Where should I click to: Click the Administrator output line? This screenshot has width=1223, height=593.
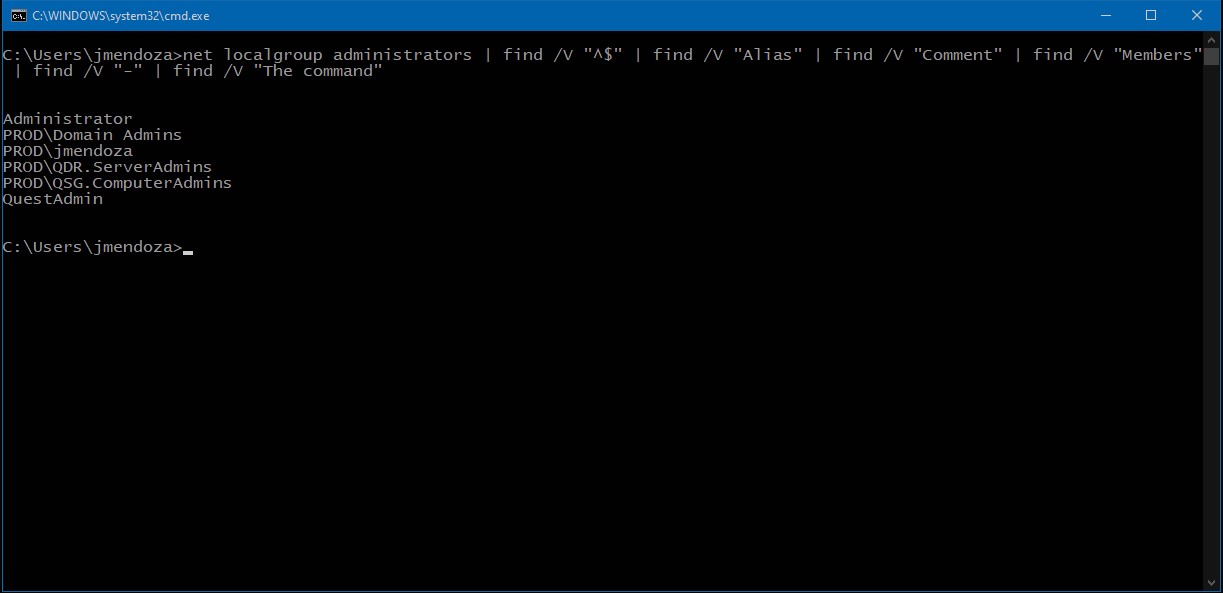(67, 119)
